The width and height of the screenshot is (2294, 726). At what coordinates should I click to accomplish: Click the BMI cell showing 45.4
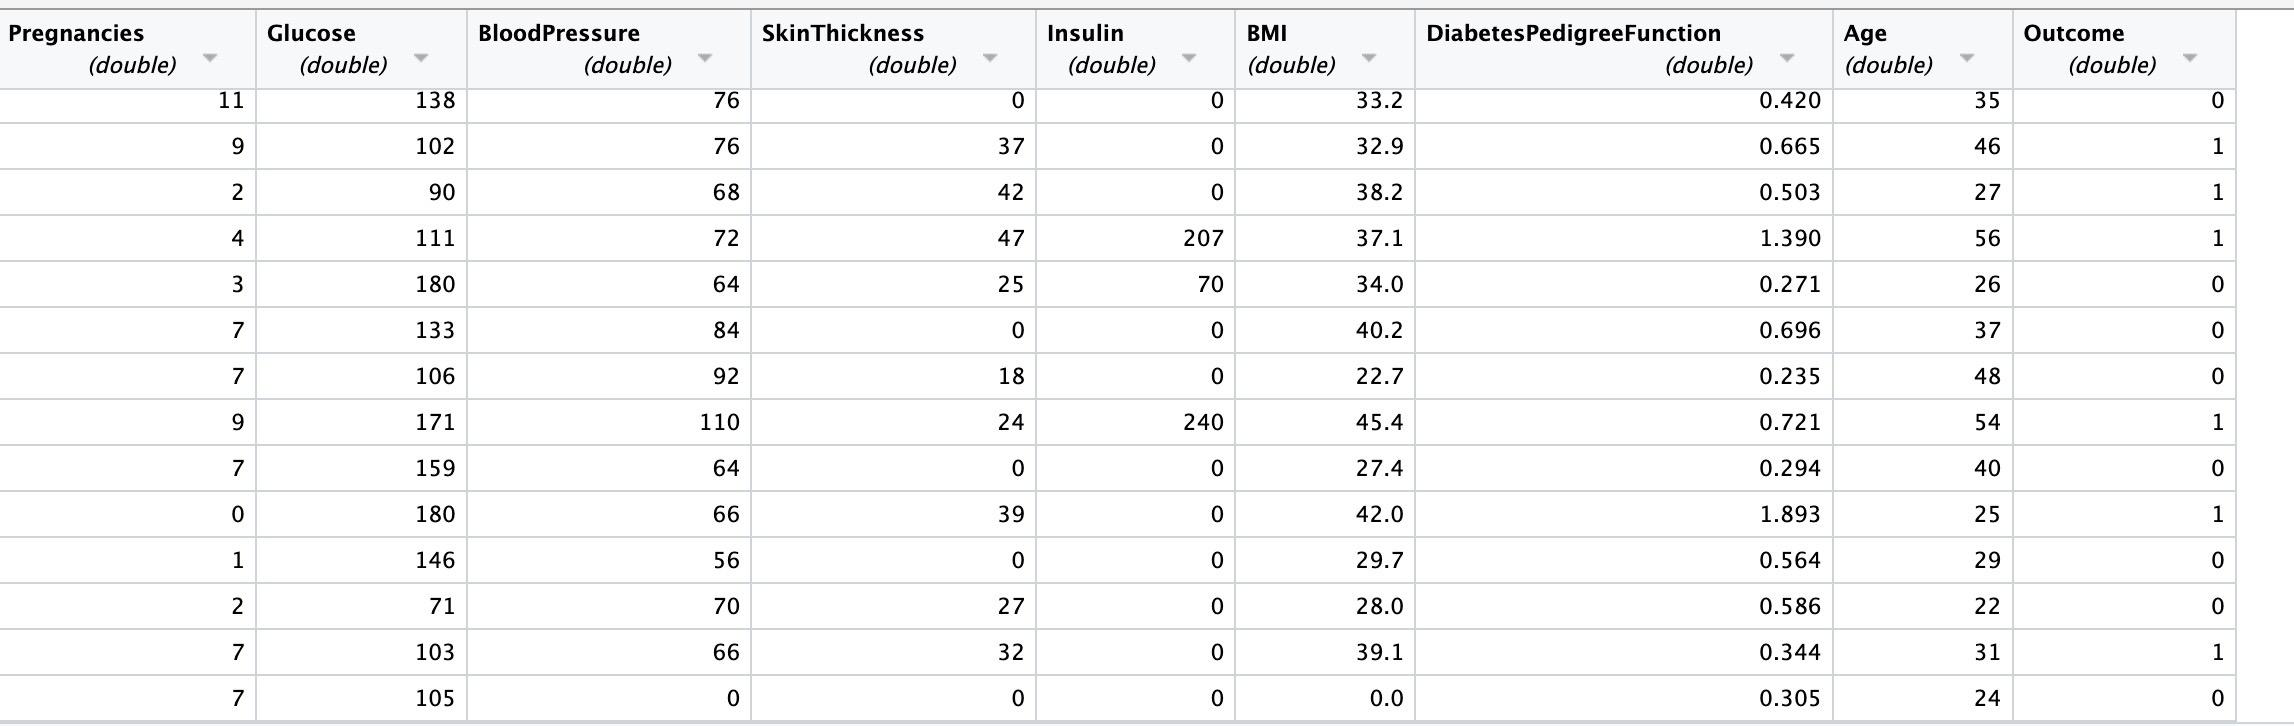click(1325, 422)
